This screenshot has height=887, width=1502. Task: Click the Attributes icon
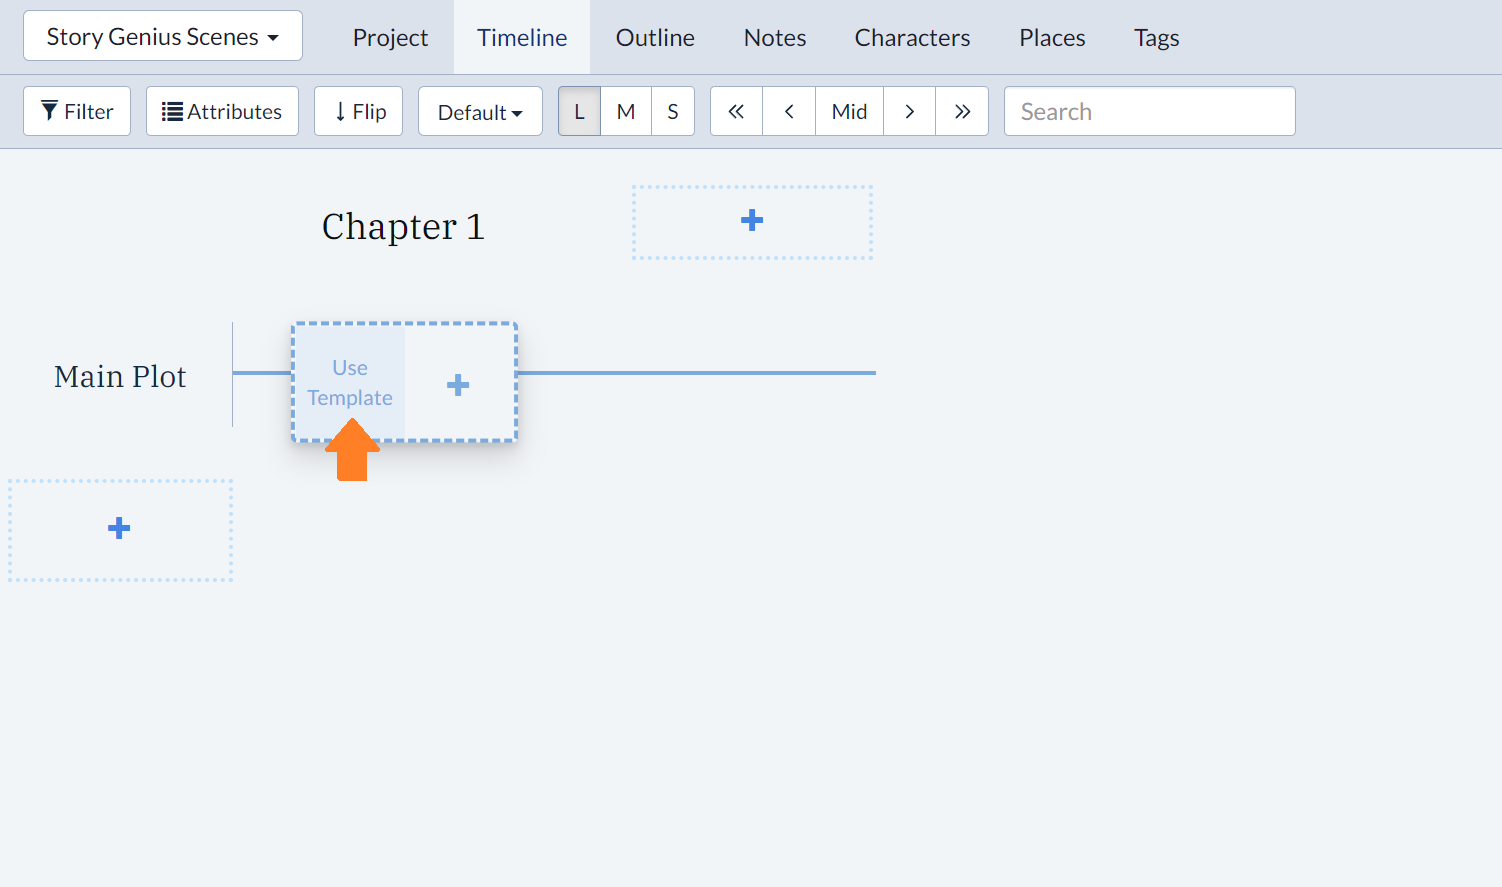(x=221, y=111)
